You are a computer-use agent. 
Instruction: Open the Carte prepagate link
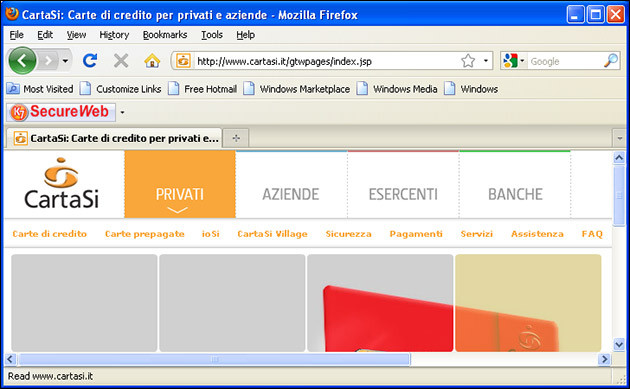(145, 234)
